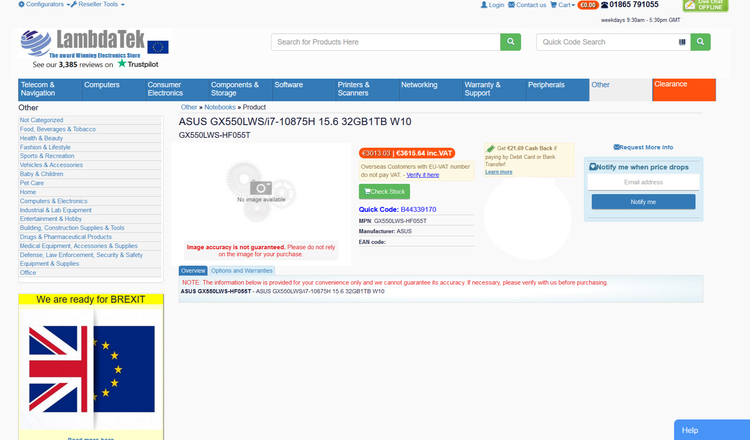The width and height of the screenshot is (750, 440).
Task: Open the Computers menu
Action: (113, 89)
